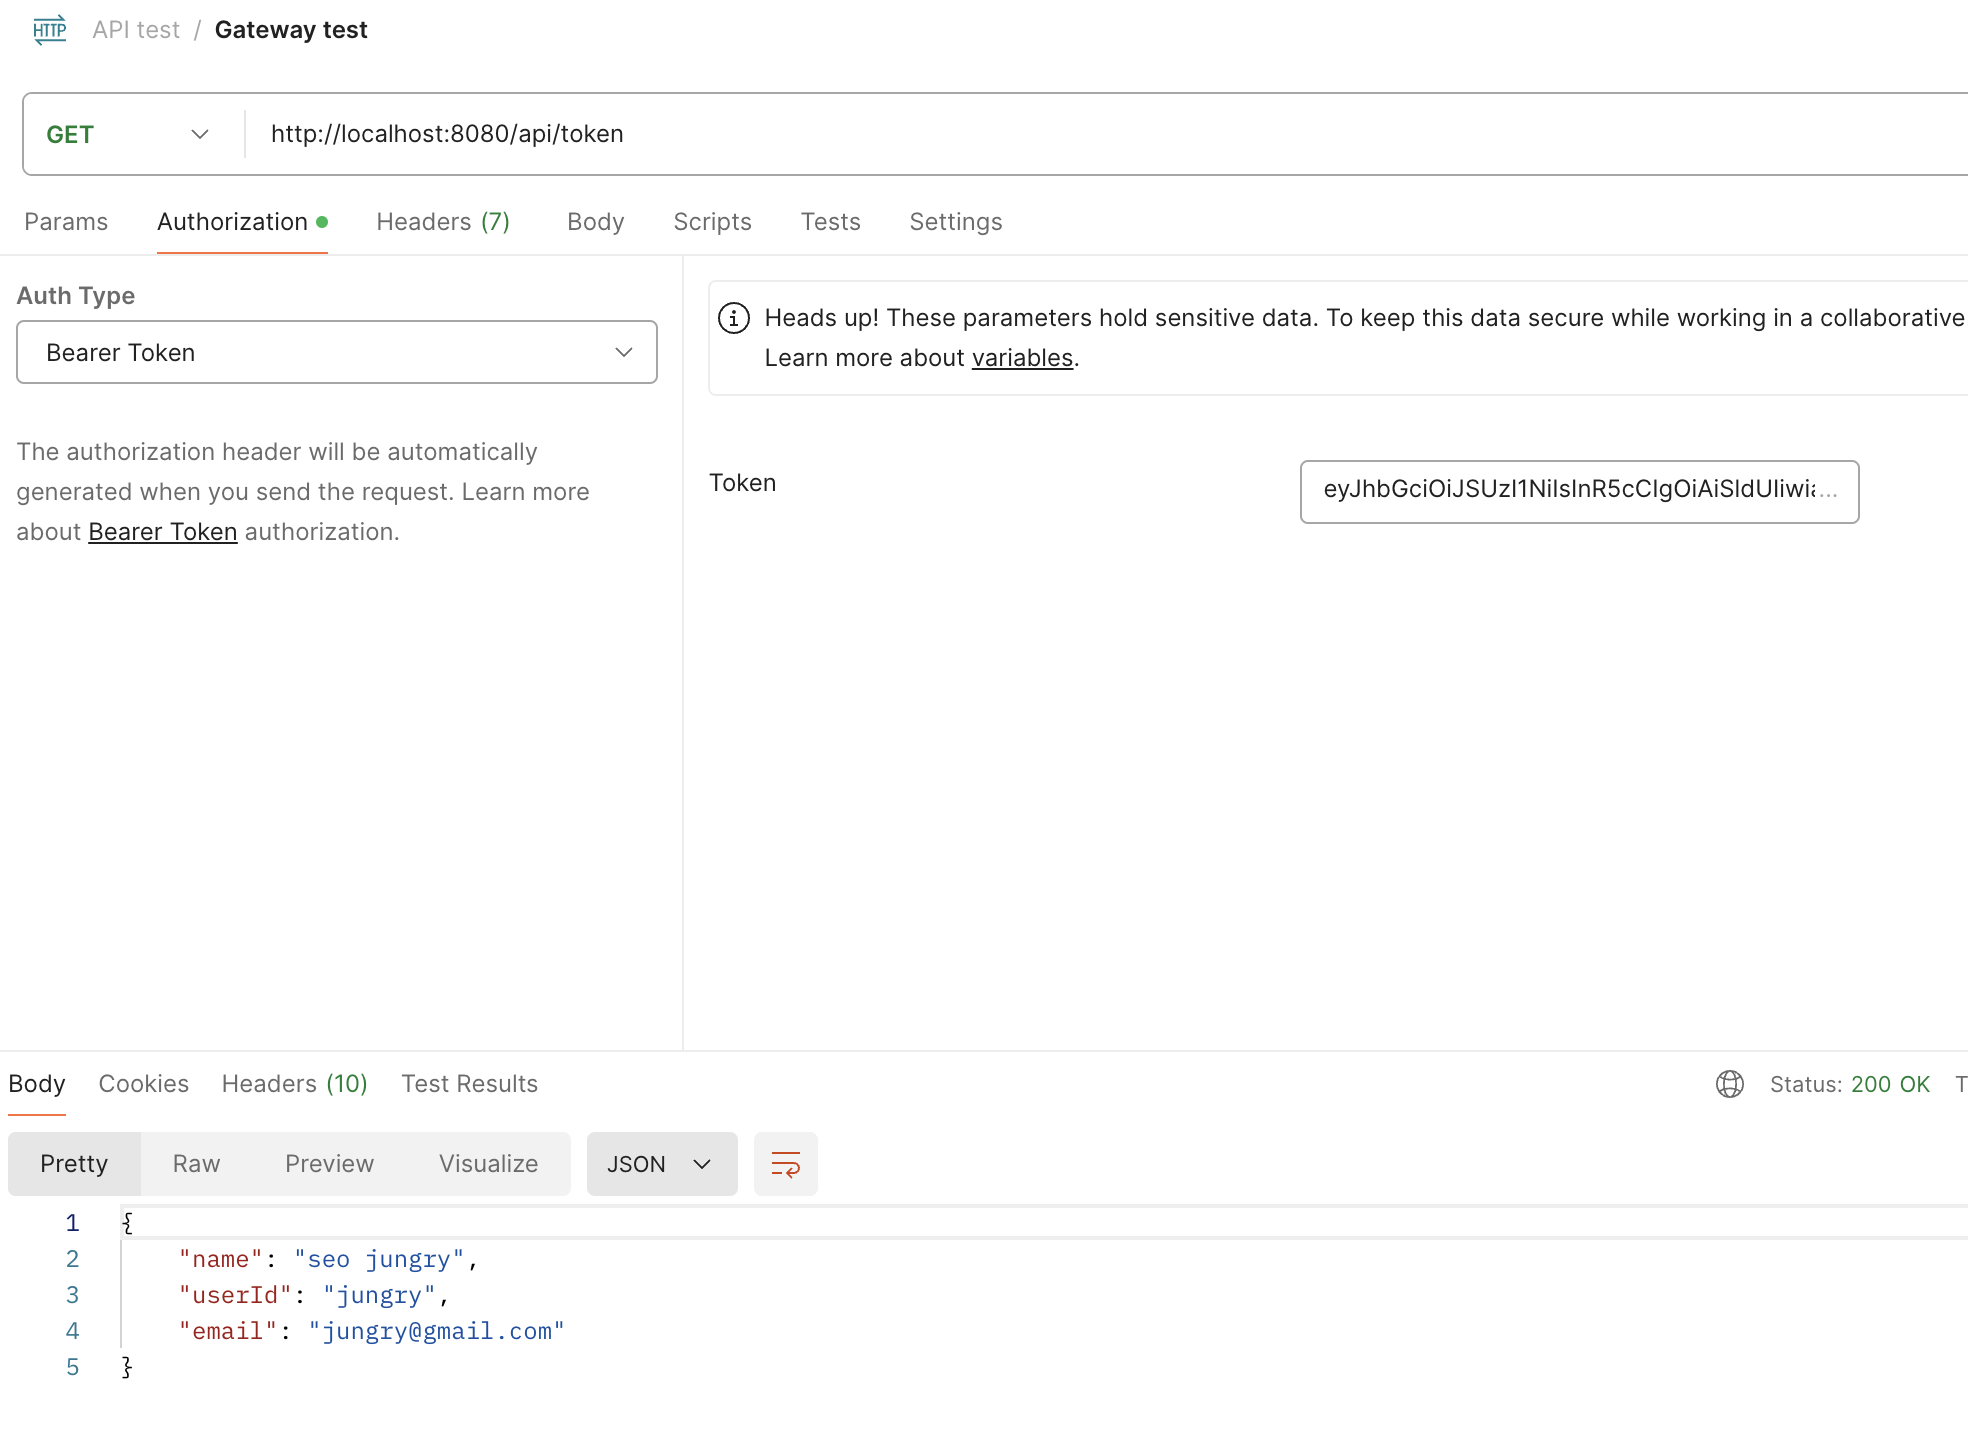
Task: Open the JSON format dropdown
Action: click(661, 1164)
